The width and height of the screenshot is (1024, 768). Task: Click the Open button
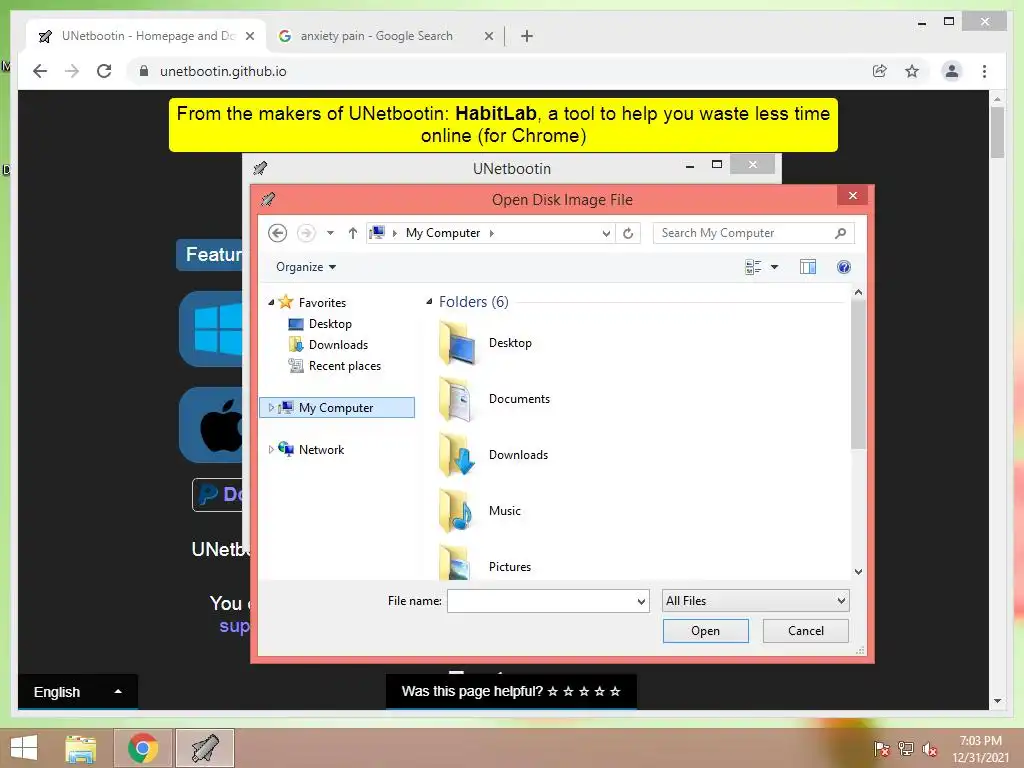pyautogui.click(x=705, y=631)
